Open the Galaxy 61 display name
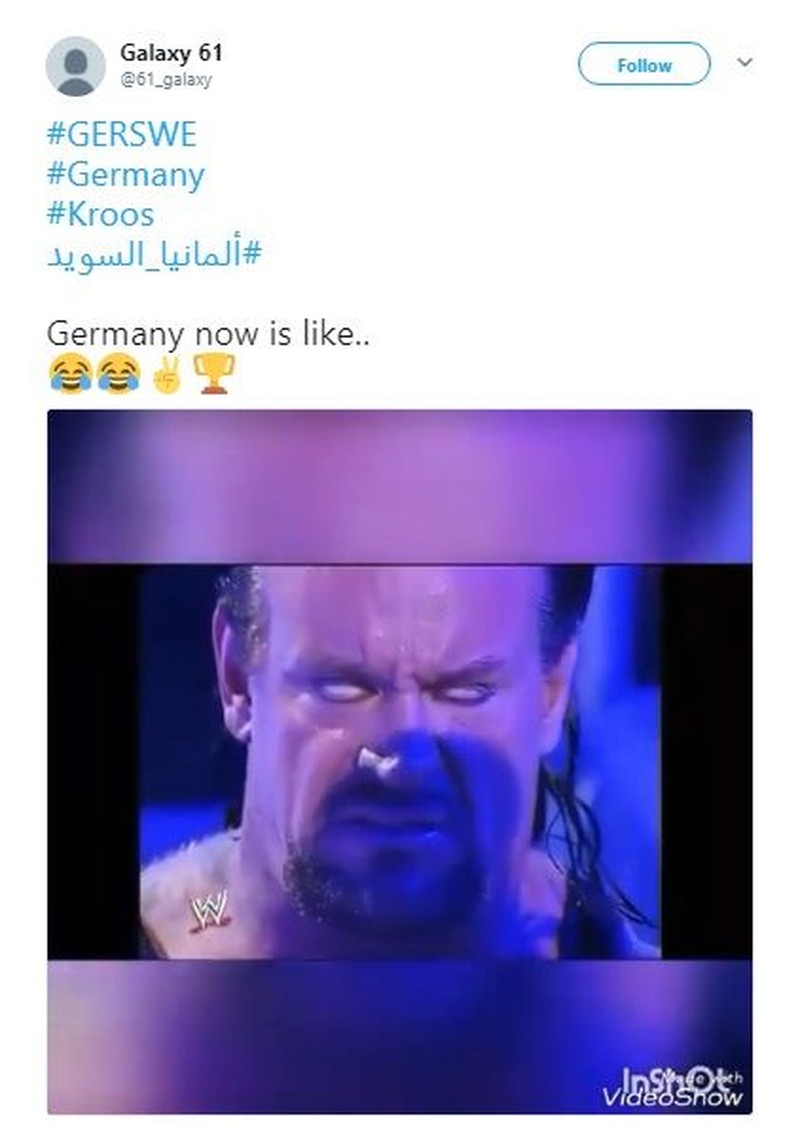800x1126 pixels. coord(171,52)
